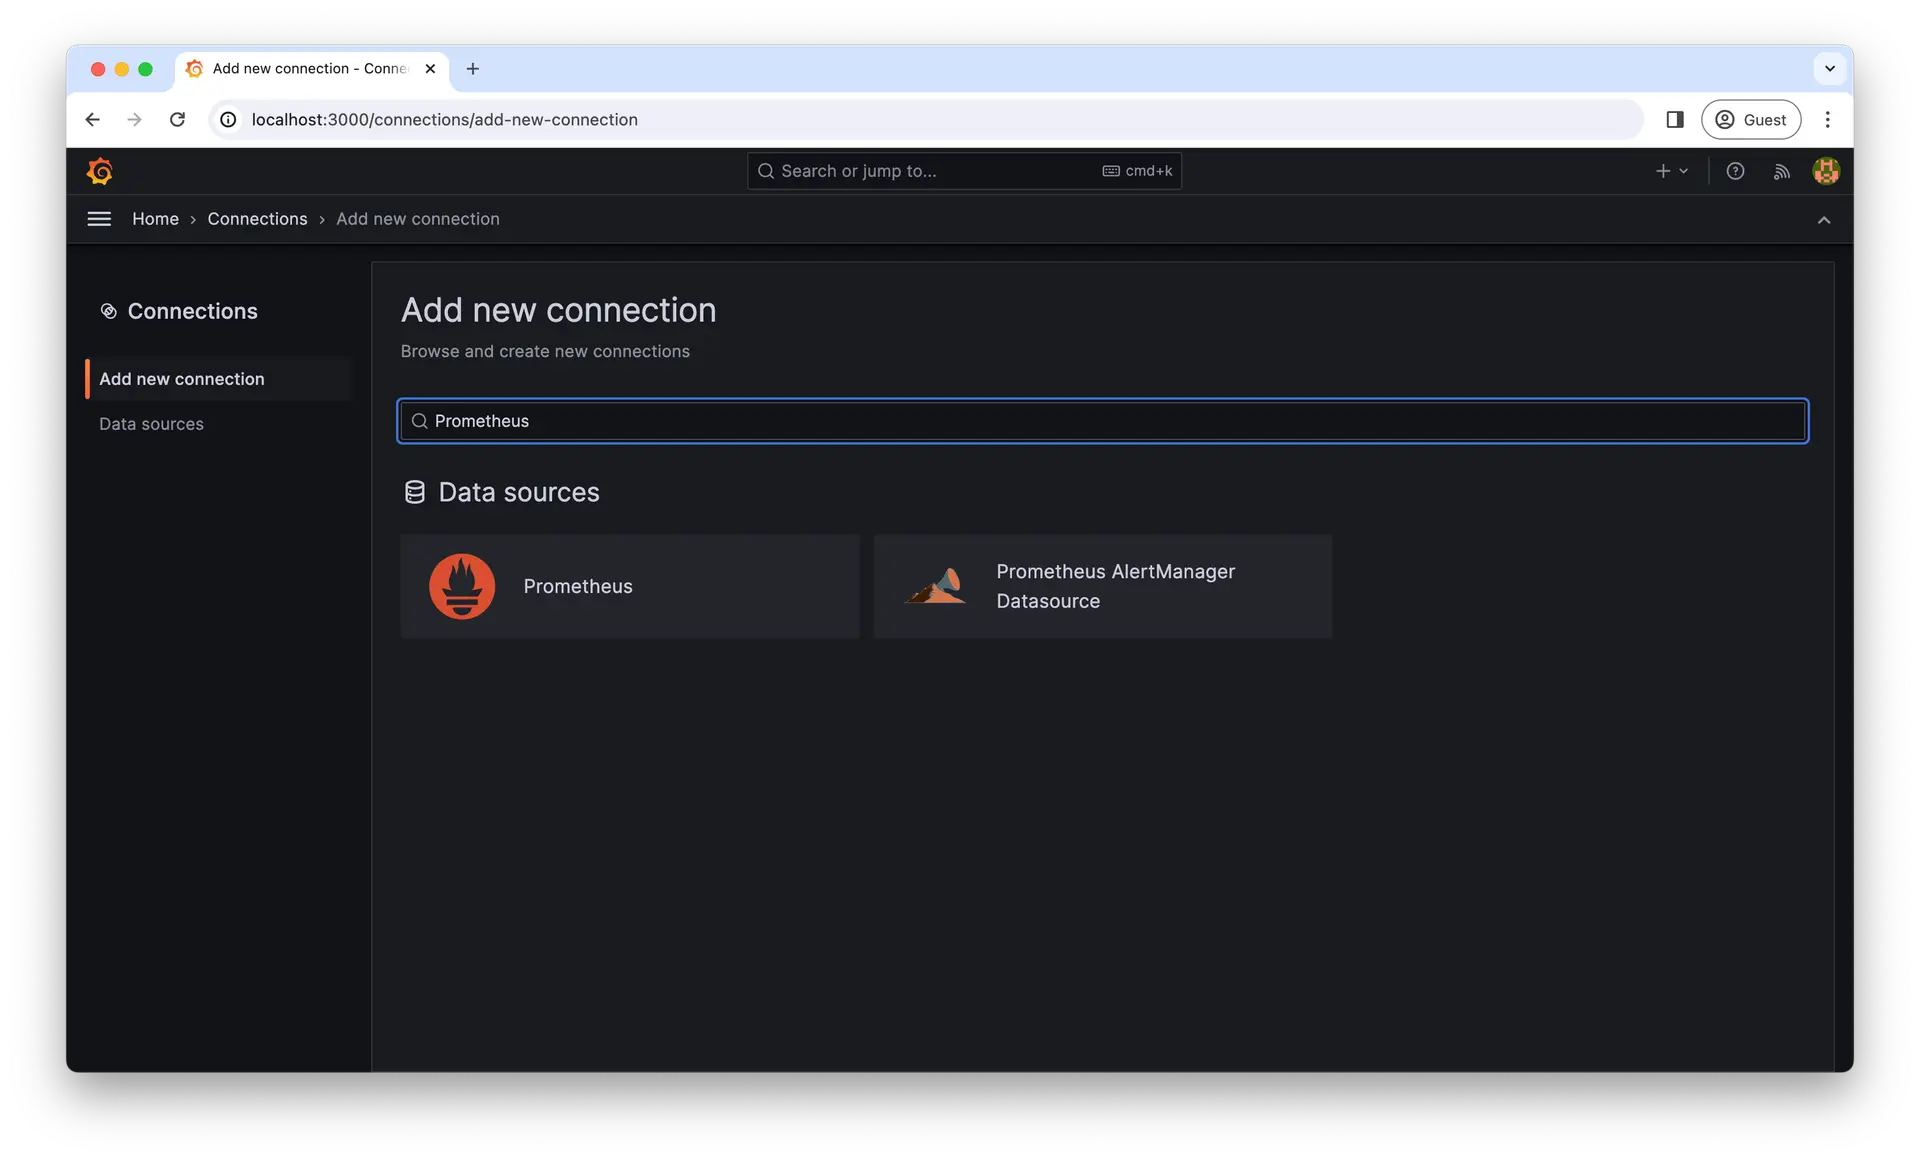Open the user profile avatar
Image resolution: width=1920 pixels, height=1160 pixels.
point(1826,171)
